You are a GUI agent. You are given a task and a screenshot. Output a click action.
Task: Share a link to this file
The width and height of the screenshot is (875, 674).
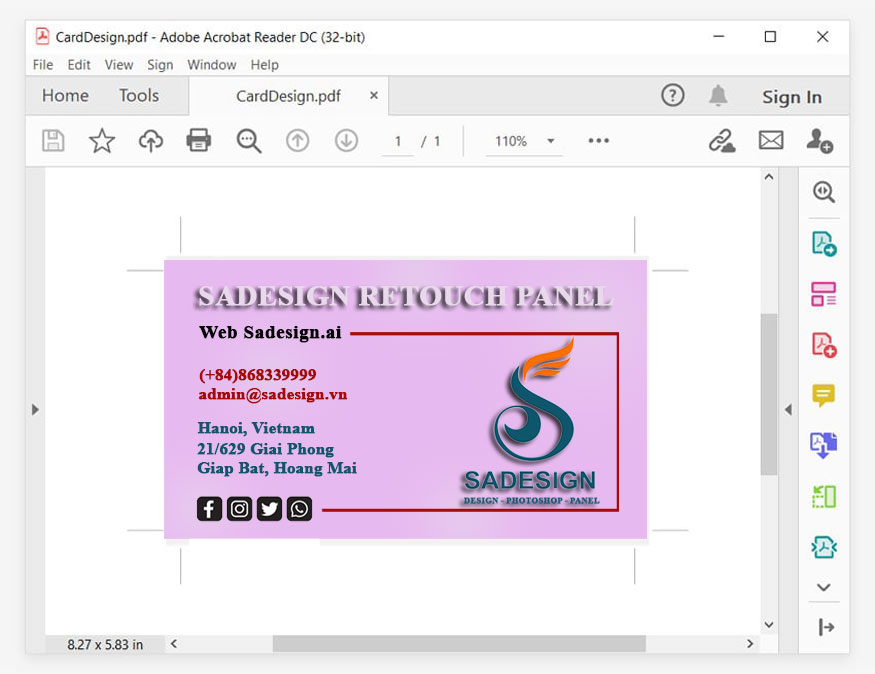(722, 141)
